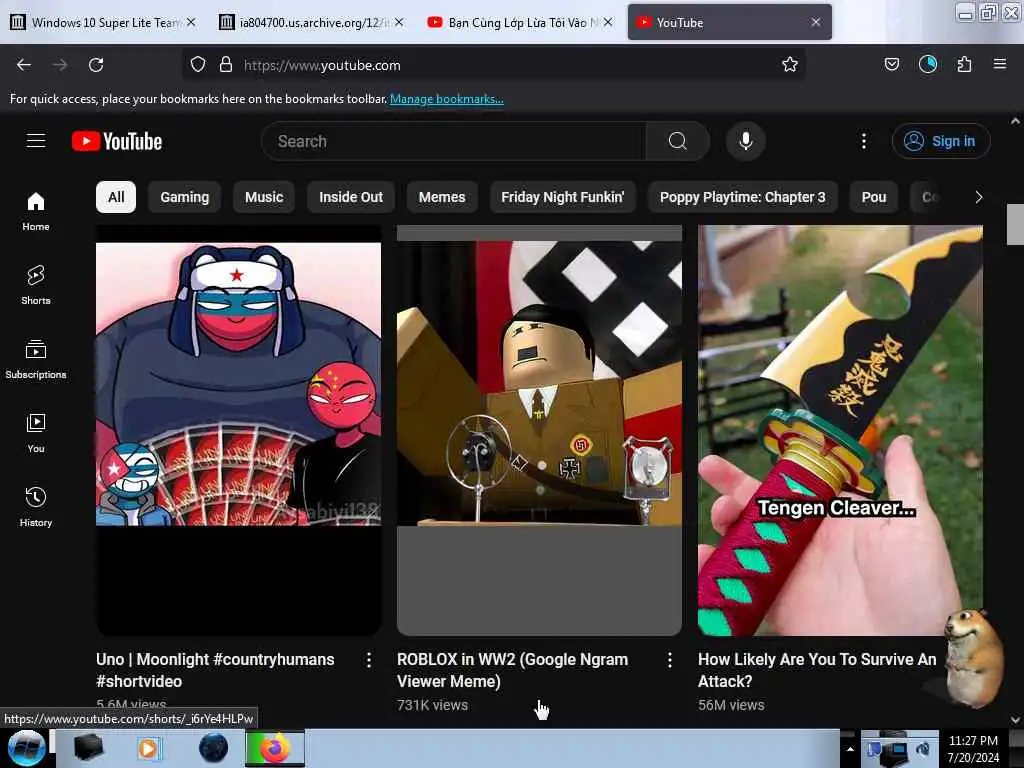Open Uno Moonlight countryhumans short thumbnail

238,430
